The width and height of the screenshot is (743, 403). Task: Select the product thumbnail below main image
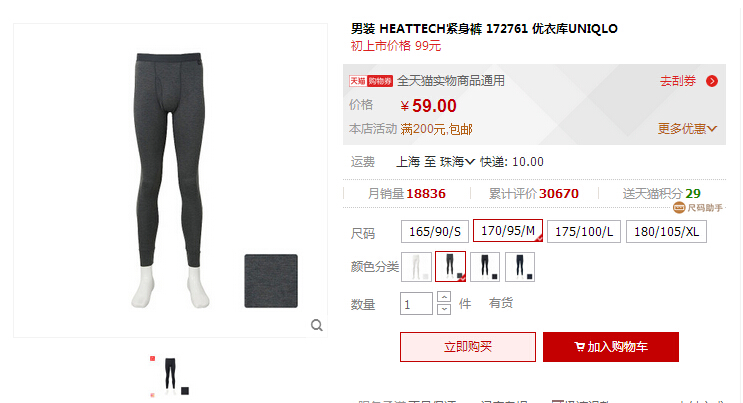point(170,376)
